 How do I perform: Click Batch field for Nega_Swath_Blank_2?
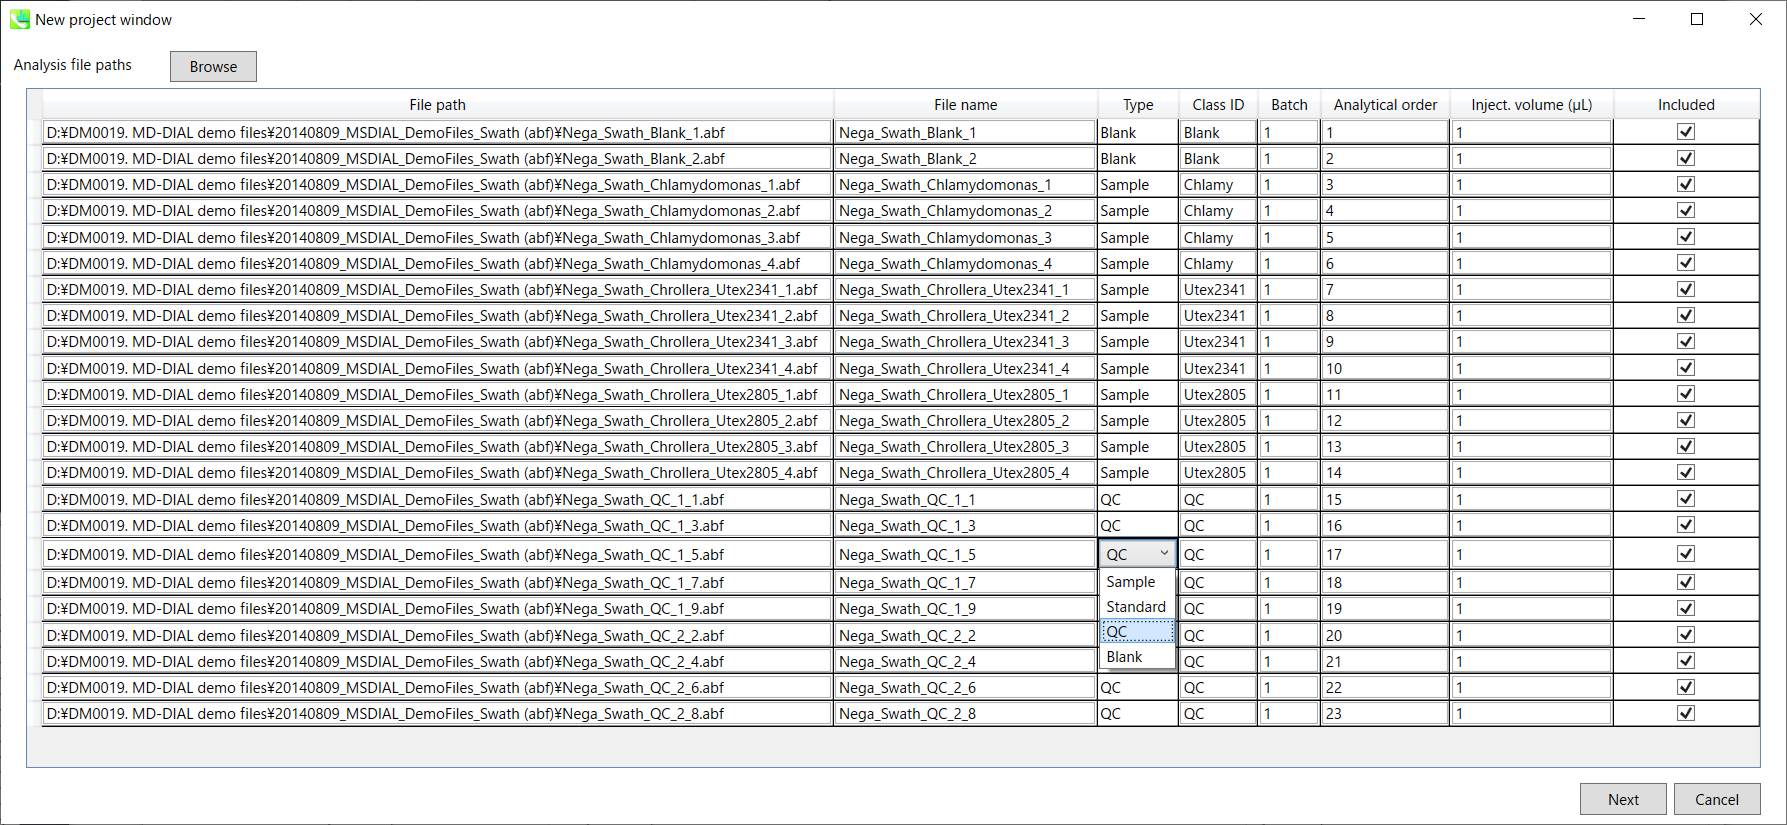pyautogui.click(x=1288, y=159)
